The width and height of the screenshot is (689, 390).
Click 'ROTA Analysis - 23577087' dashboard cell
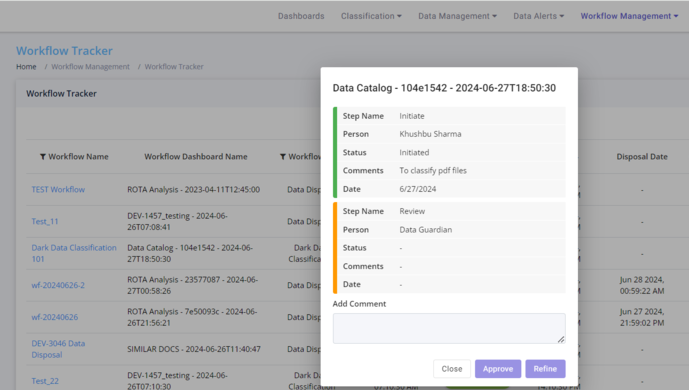click(x=192, y=285)
